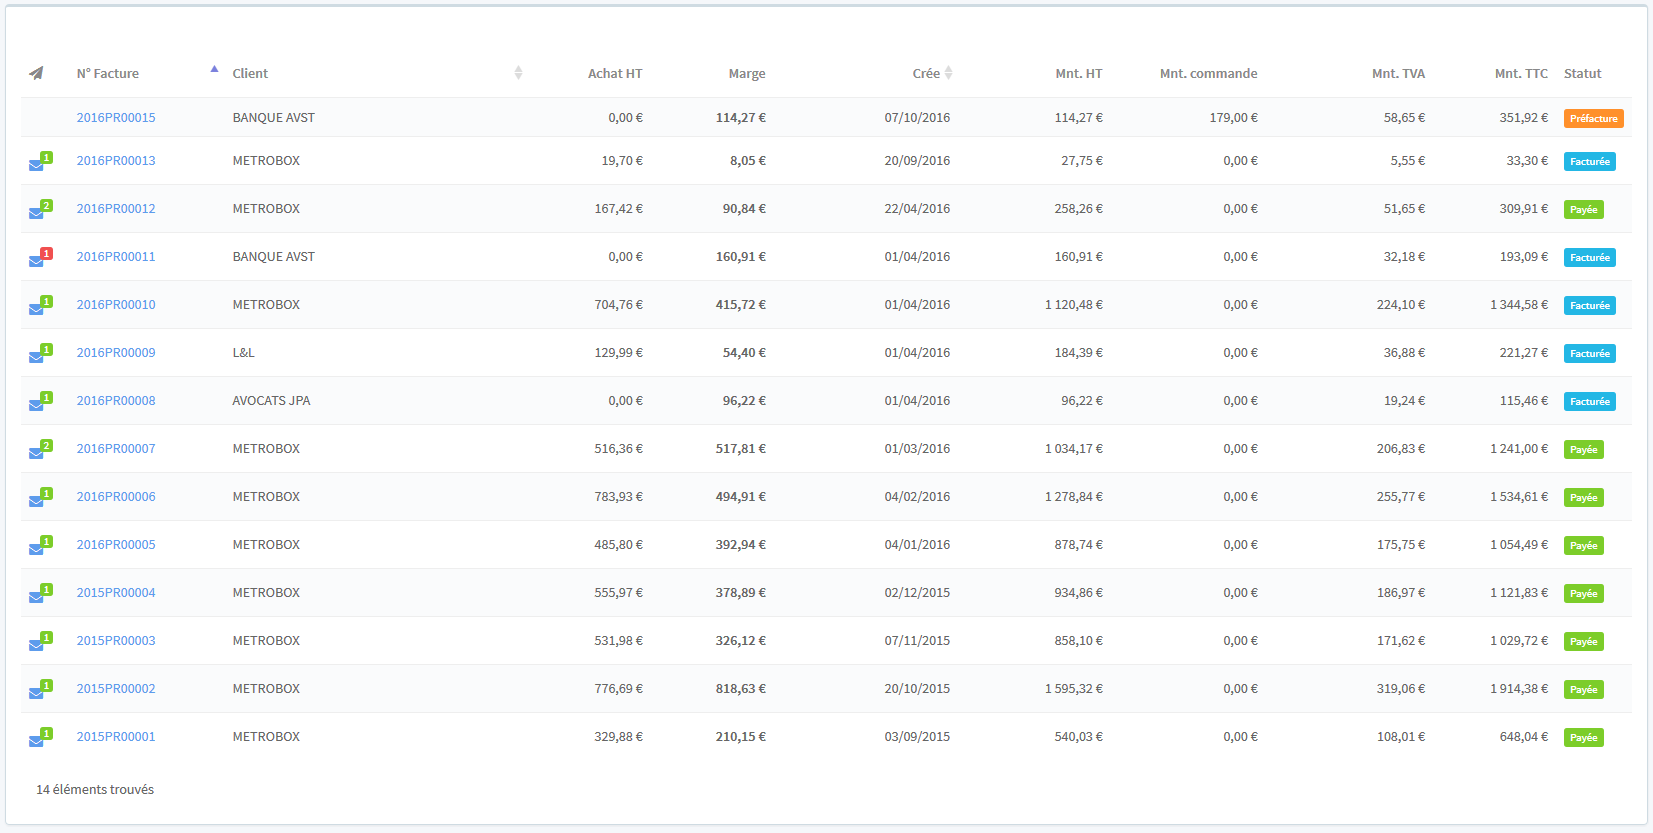Screen dimensions: 1653x833
Task: Click Facturée badge on row 2016PR00009
Action: click(x=1589, y=353)
